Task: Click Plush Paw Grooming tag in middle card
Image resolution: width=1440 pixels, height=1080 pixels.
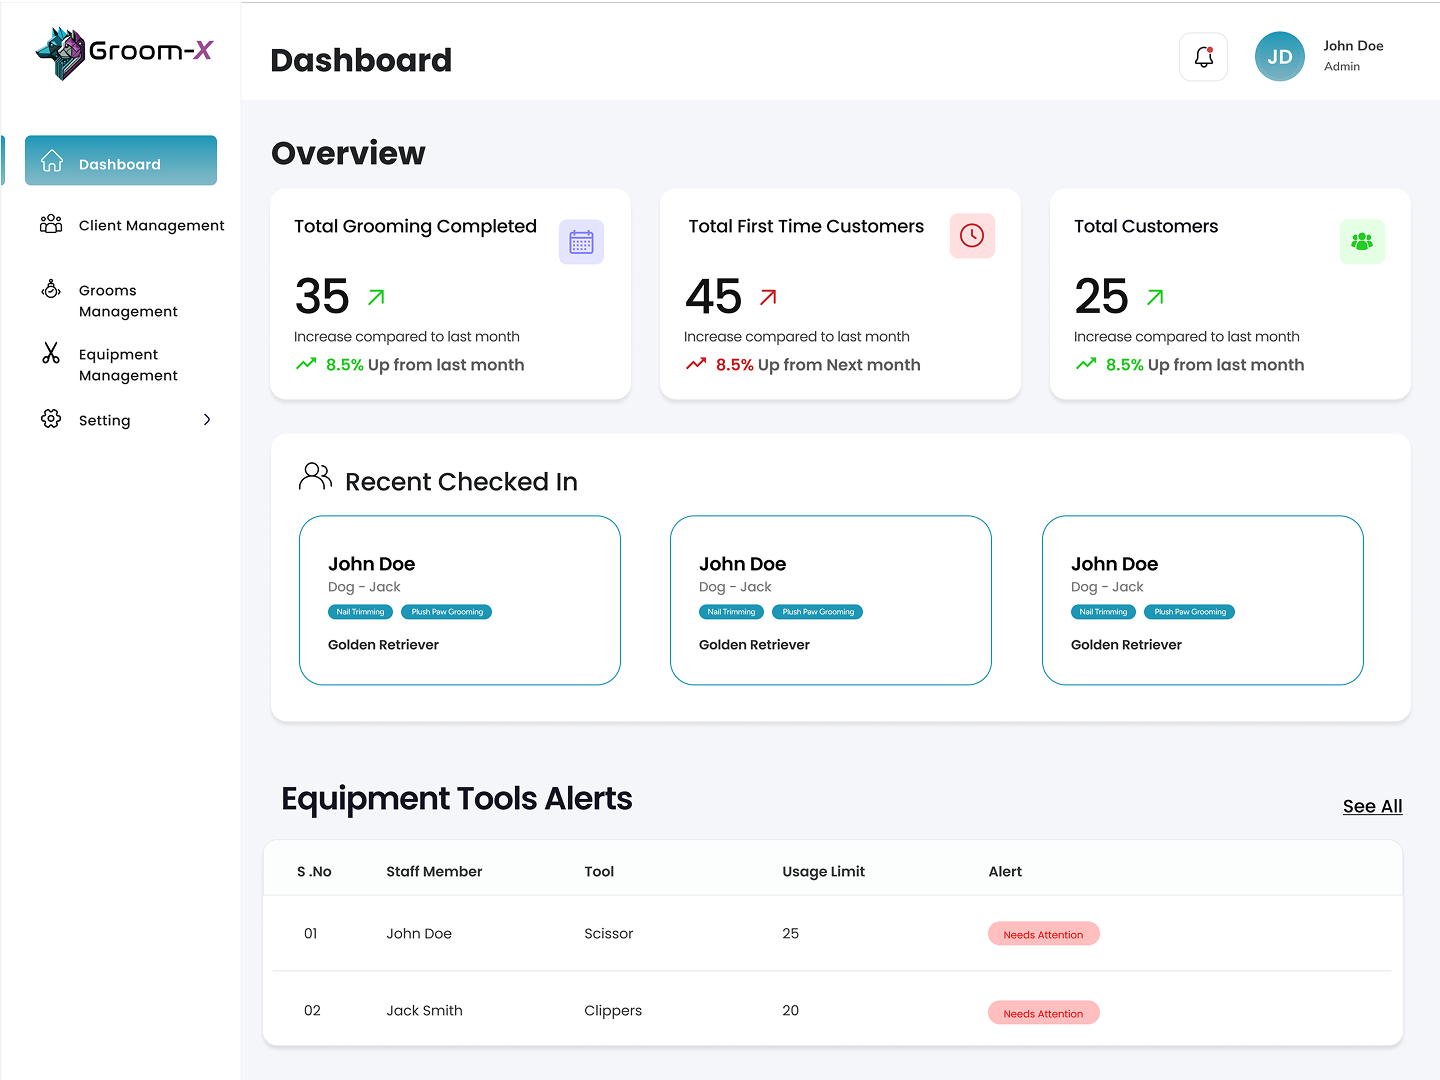Action: click(817, 612)
